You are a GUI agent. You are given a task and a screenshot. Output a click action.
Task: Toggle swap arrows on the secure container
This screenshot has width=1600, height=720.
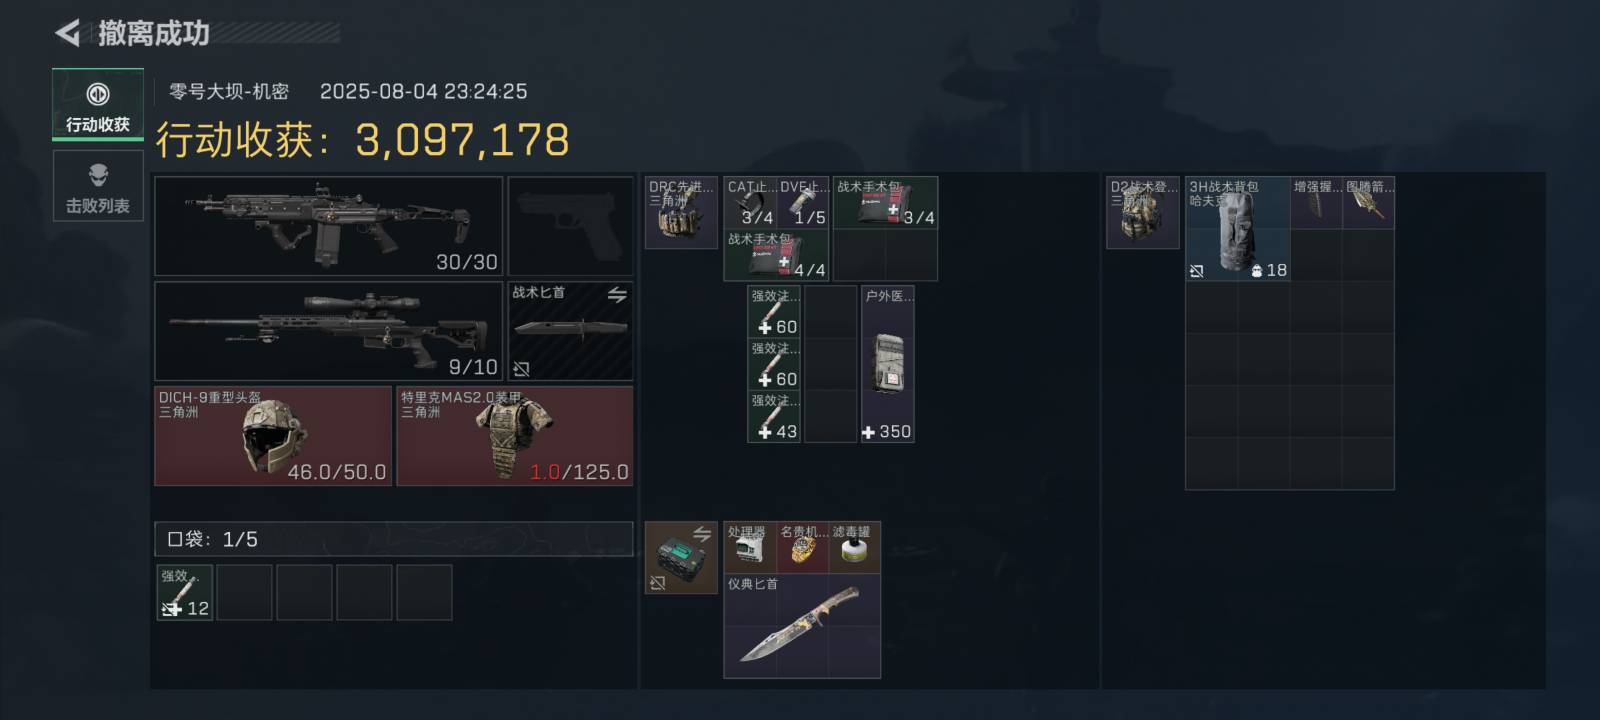[x=702, y=533]
